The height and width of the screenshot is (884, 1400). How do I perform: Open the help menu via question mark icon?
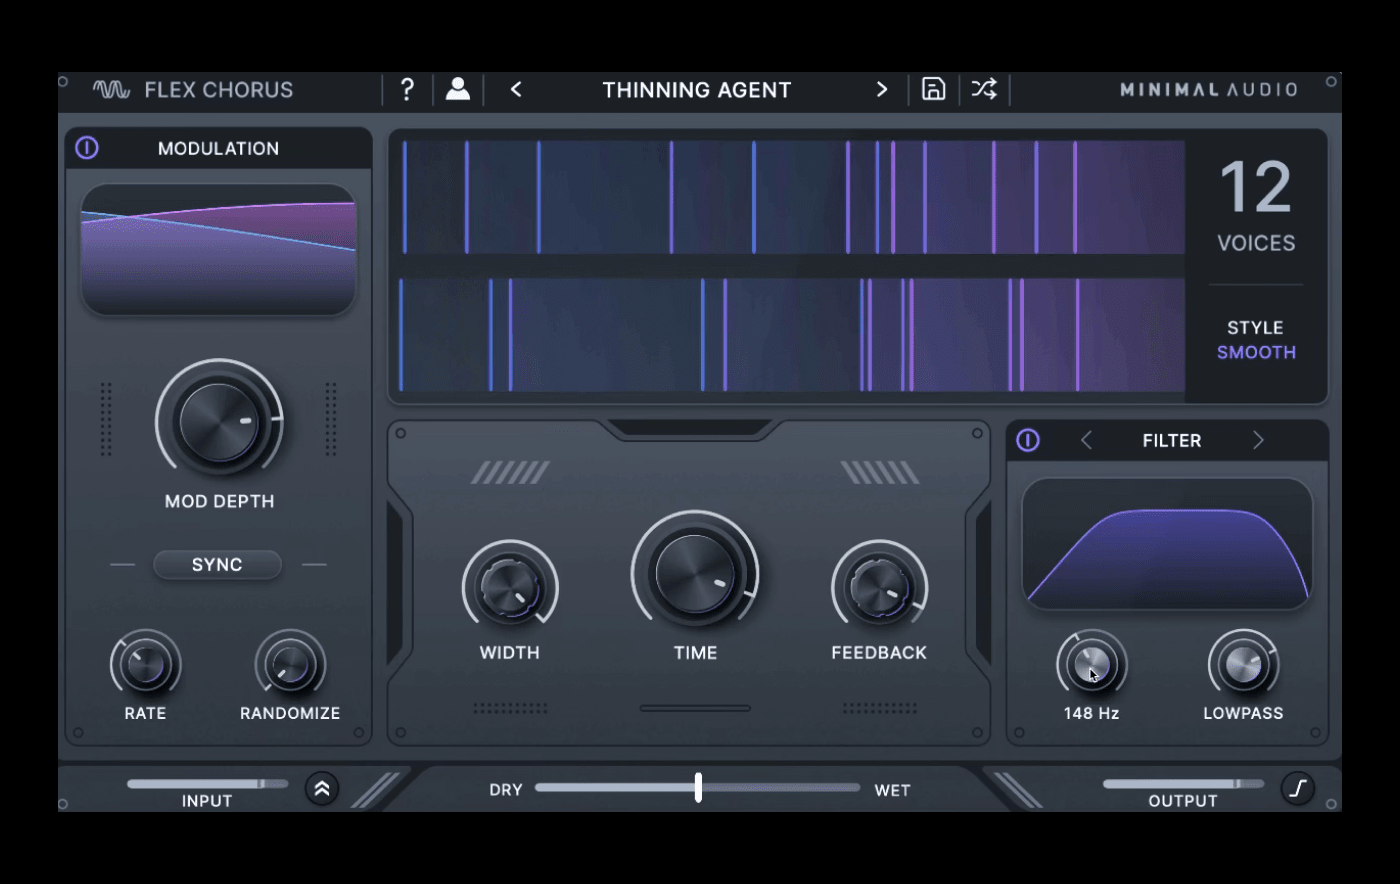pos(406,89)
